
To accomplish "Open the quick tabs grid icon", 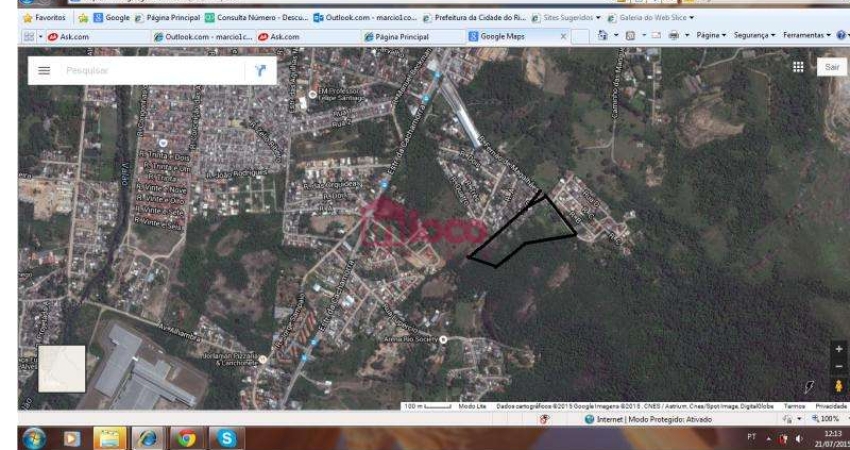I will click(28, 36).
